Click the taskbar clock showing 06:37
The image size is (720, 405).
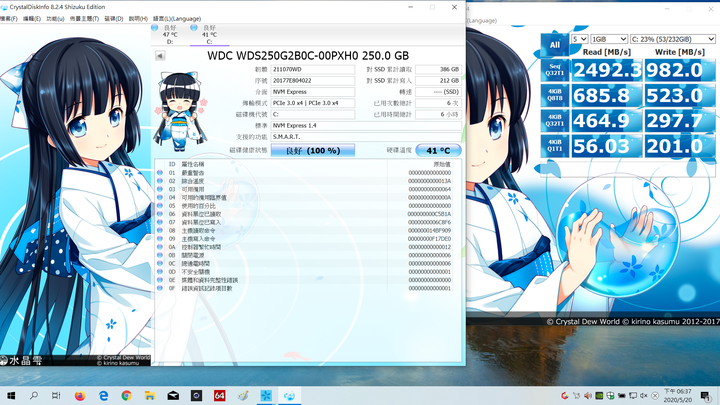tap(678, 395)
